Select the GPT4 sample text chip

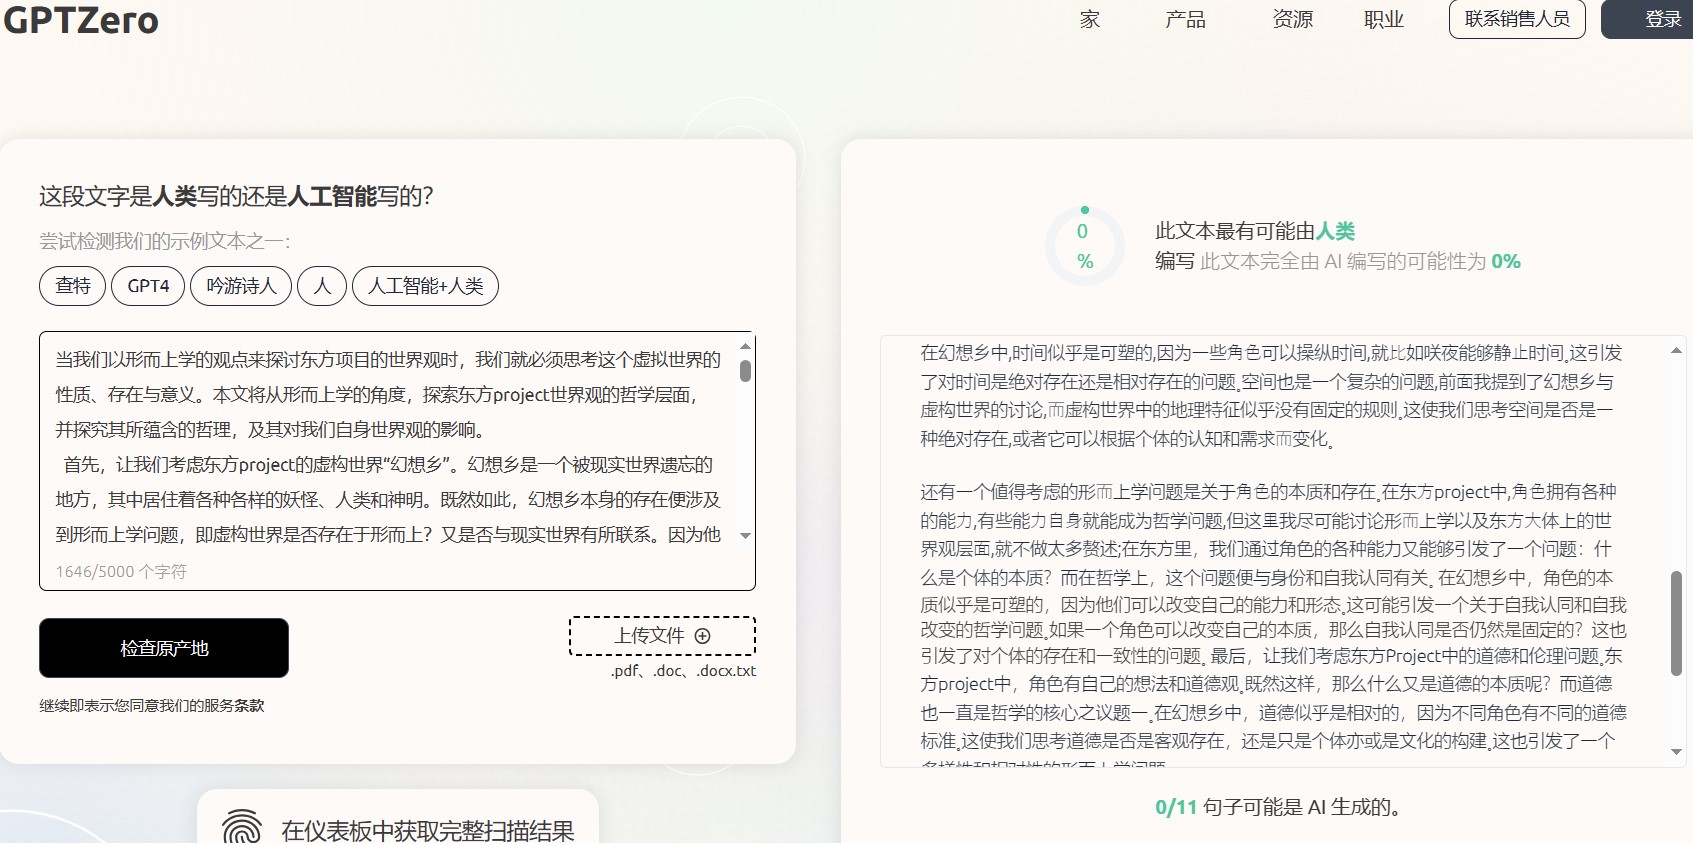148,286
